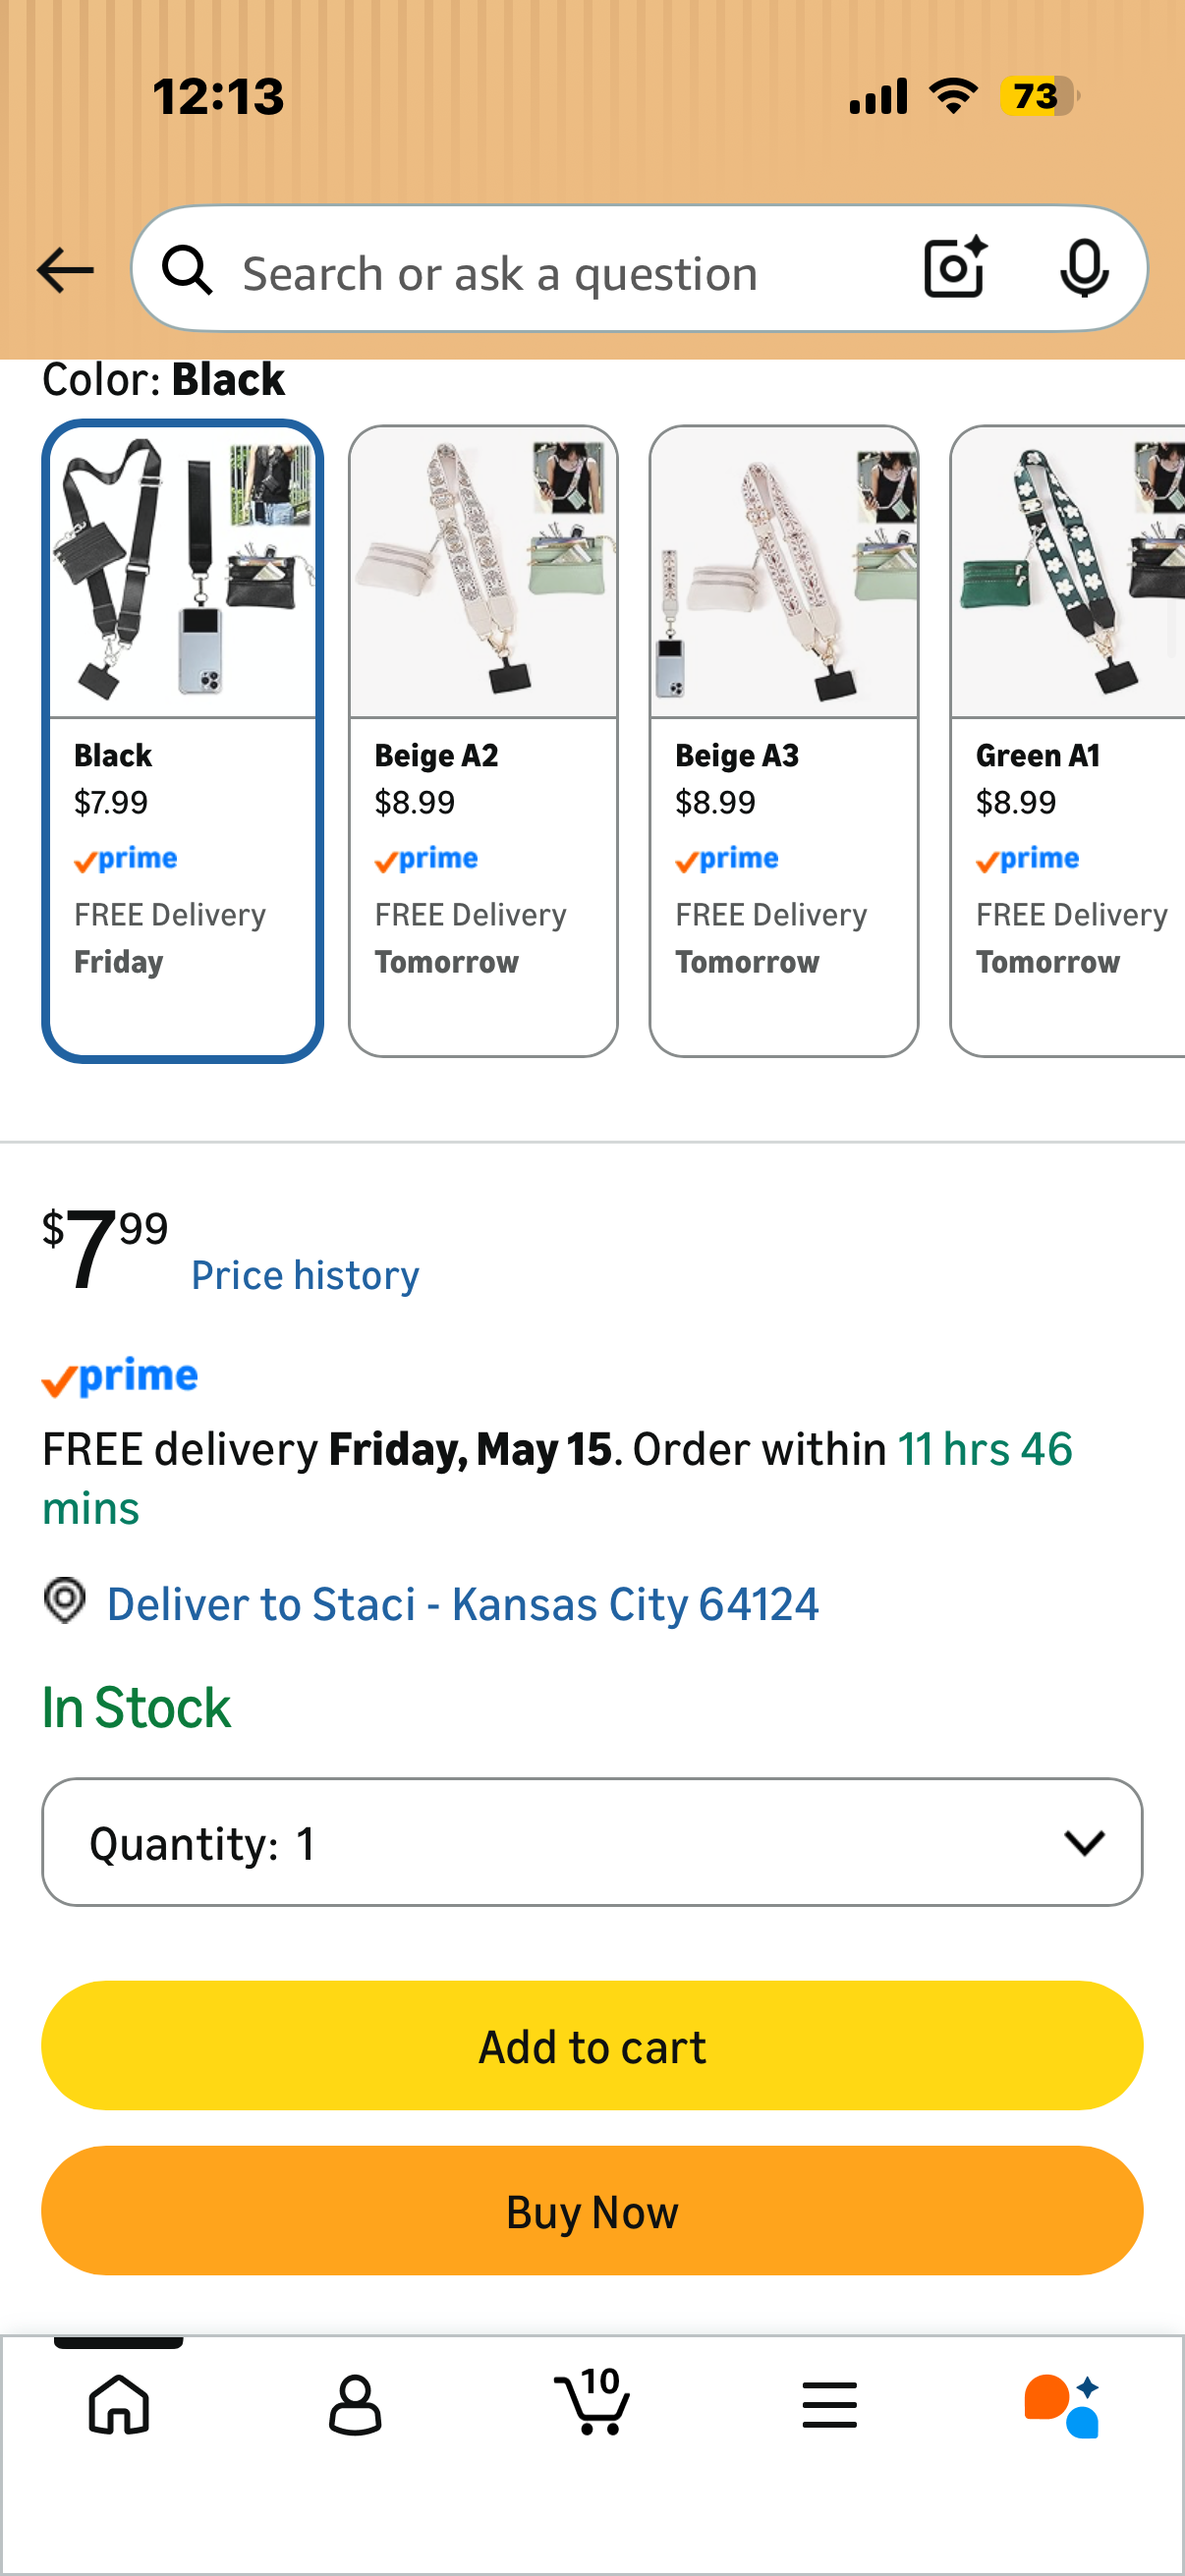Launch the Rufus AI assistant icon
This screenshot has width=1185, height=2576.
pyautogui.click(x=1062, y=2406)
